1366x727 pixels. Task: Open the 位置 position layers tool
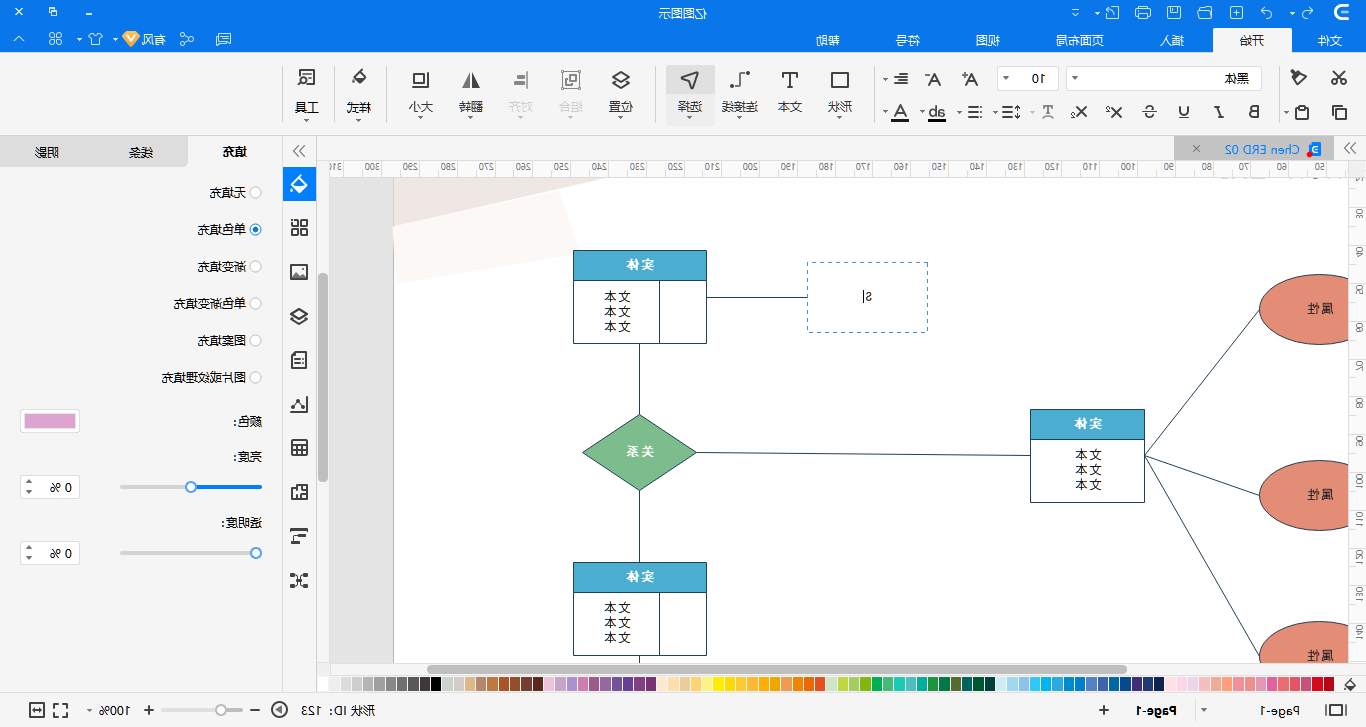coord(620,92)
